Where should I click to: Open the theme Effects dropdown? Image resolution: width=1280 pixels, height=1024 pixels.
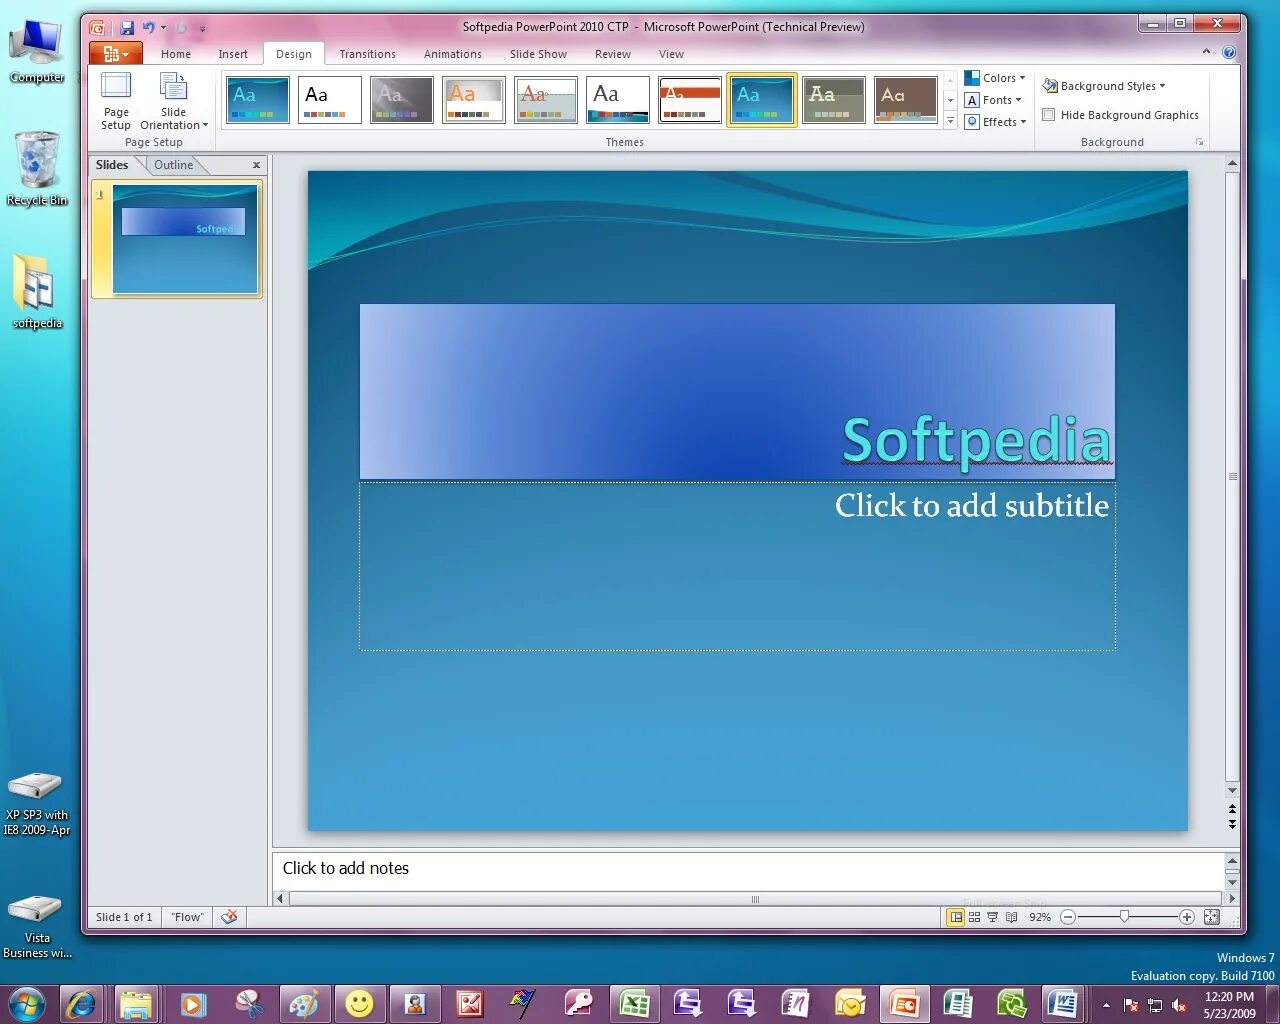coord(996,122)
